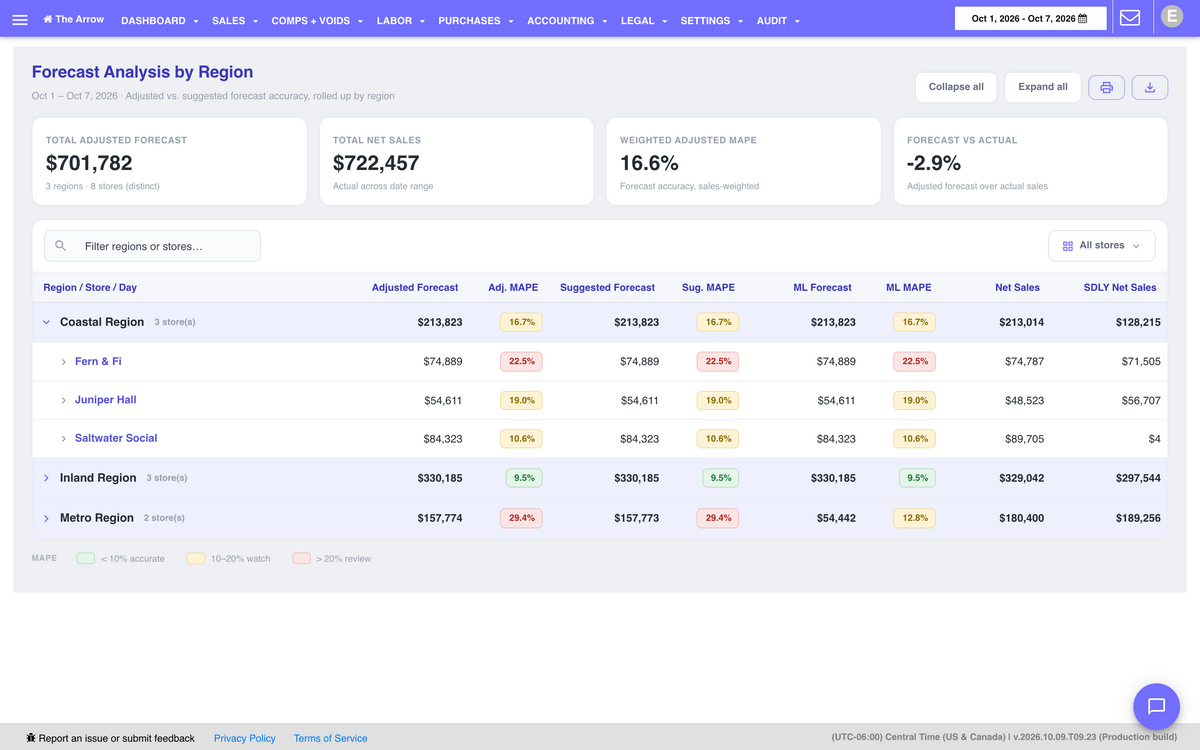Expand the Fern & Fi store row

point(64,362)
